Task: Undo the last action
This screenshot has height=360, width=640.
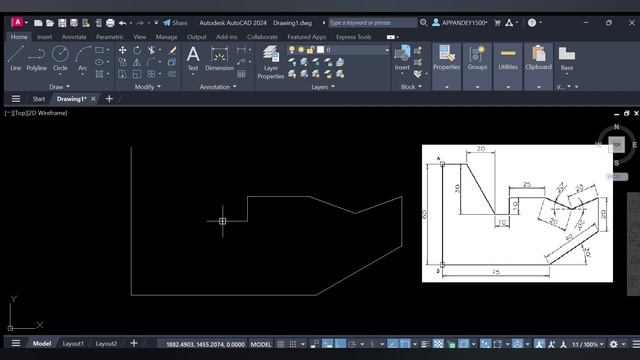Action: click(x=122, y=23)
